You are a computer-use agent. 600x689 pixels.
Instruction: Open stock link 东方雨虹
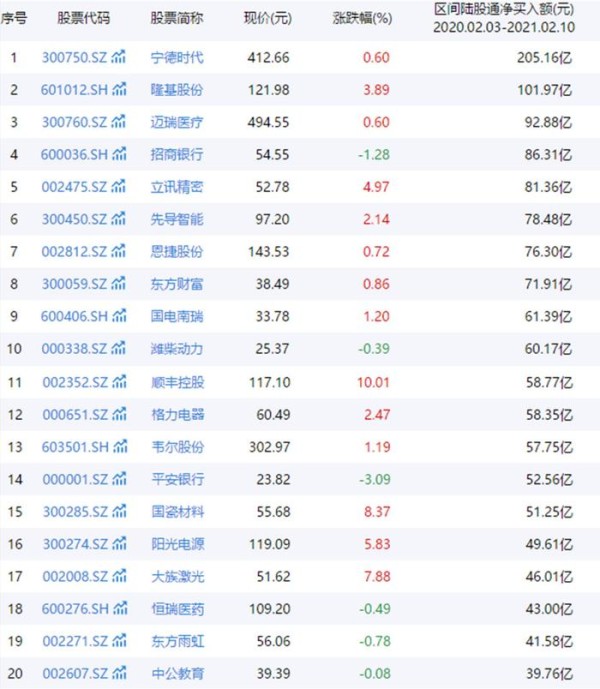[178, 642]
